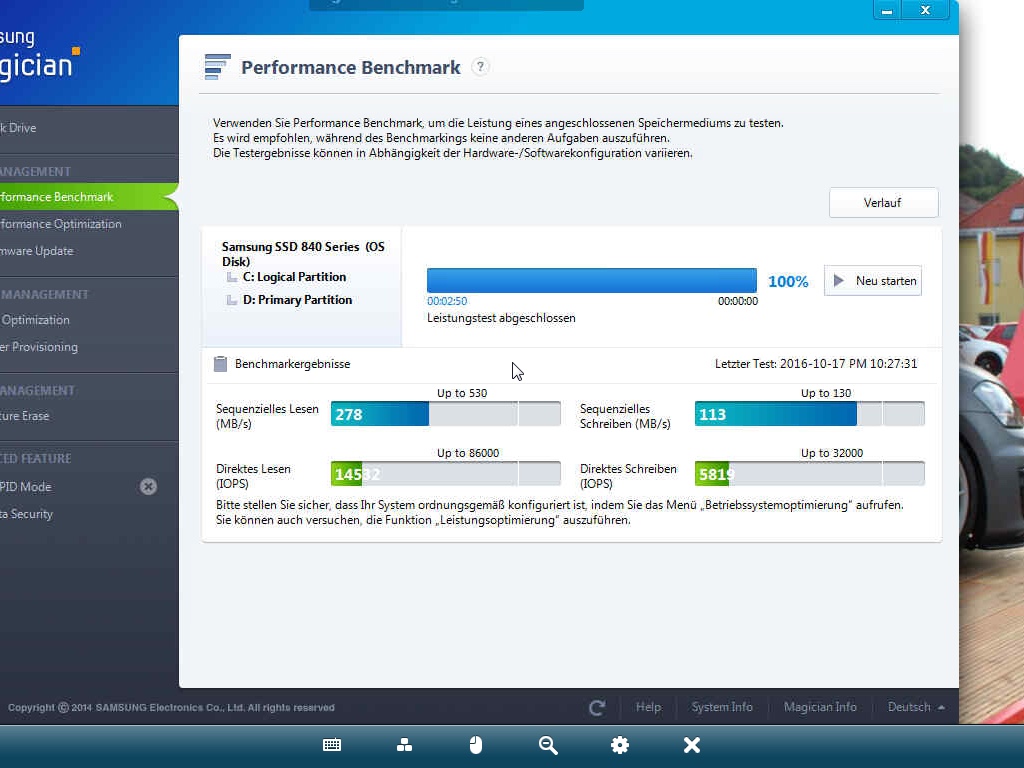This screenshot has height=768, width=1024.
Task: Click the 100% progress value
Action: click(x=788, y=281)
